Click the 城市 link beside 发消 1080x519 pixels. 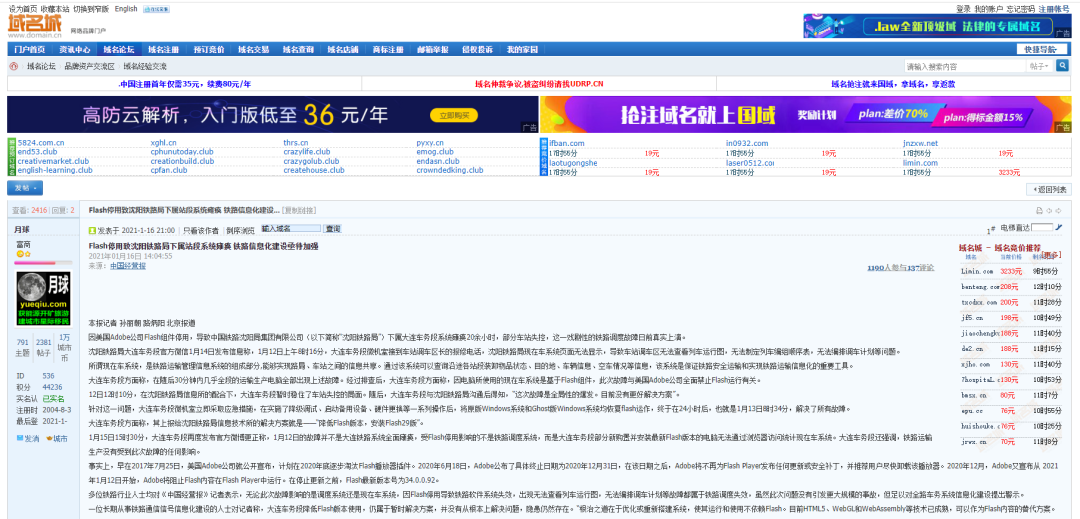[56, 438]
